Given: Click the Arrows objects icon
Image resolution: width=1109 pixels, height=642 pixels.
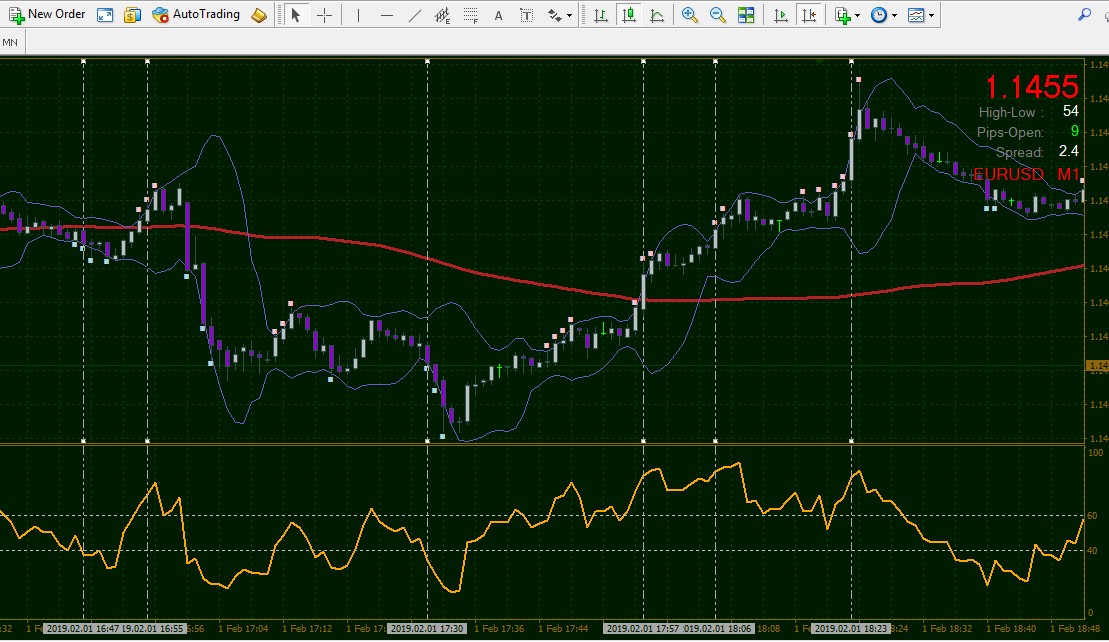Looking at the screenshot, I should click(554, 14).
